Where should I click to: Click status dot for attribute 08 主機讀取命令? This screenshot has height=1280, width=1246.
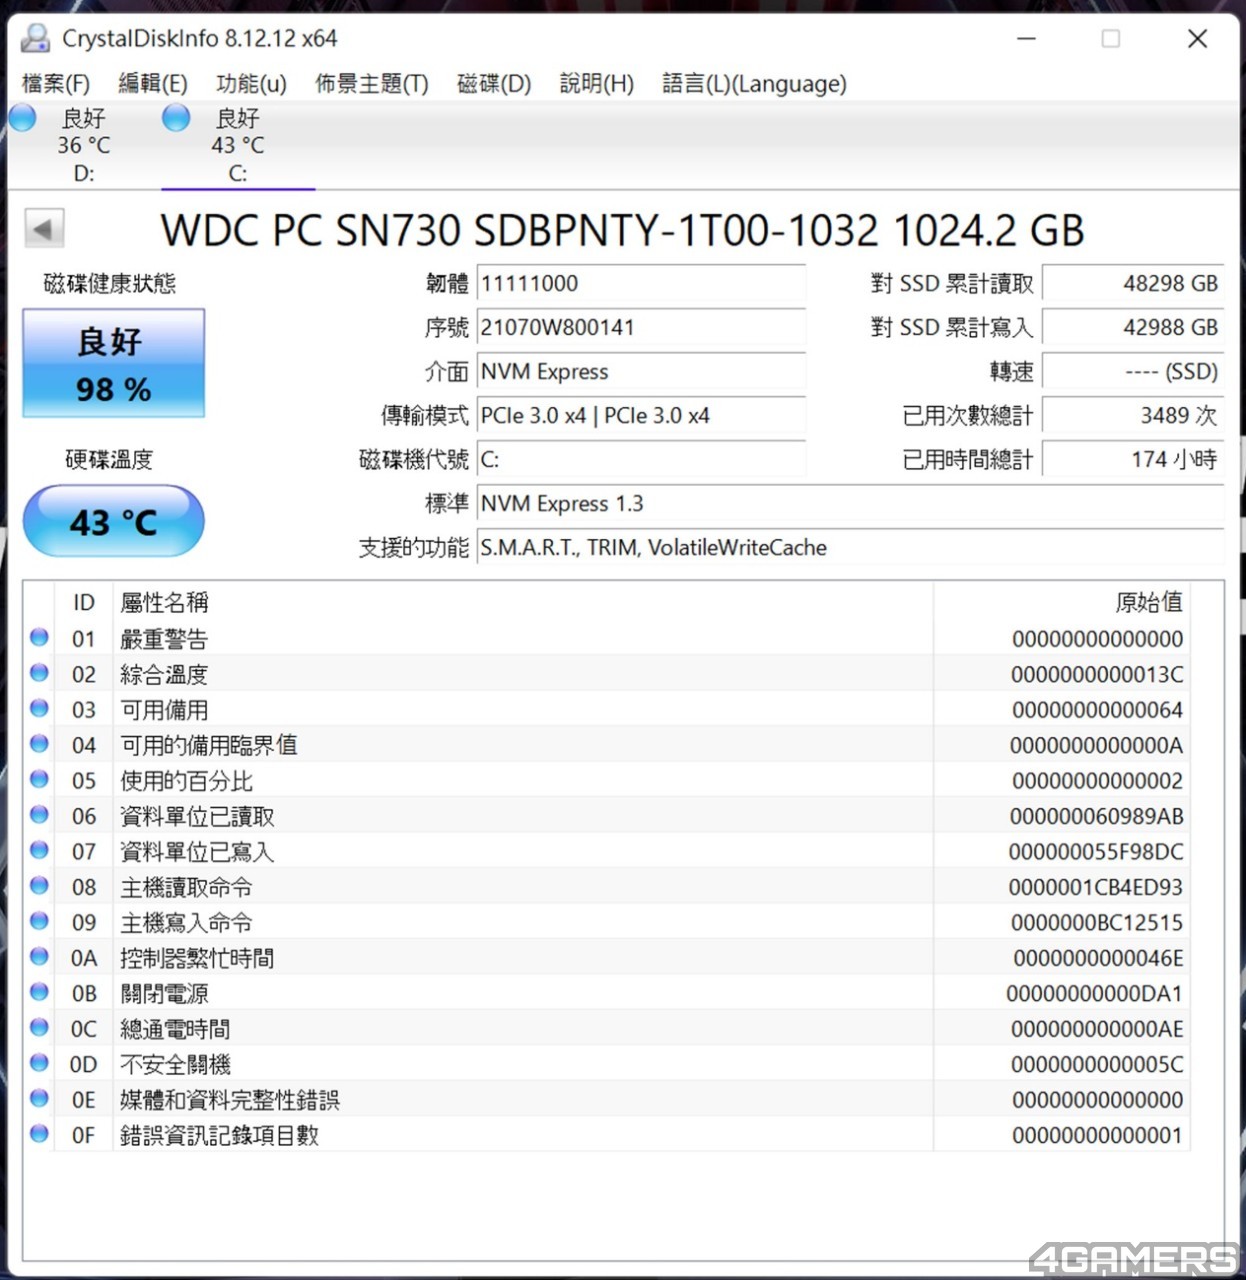39,886
